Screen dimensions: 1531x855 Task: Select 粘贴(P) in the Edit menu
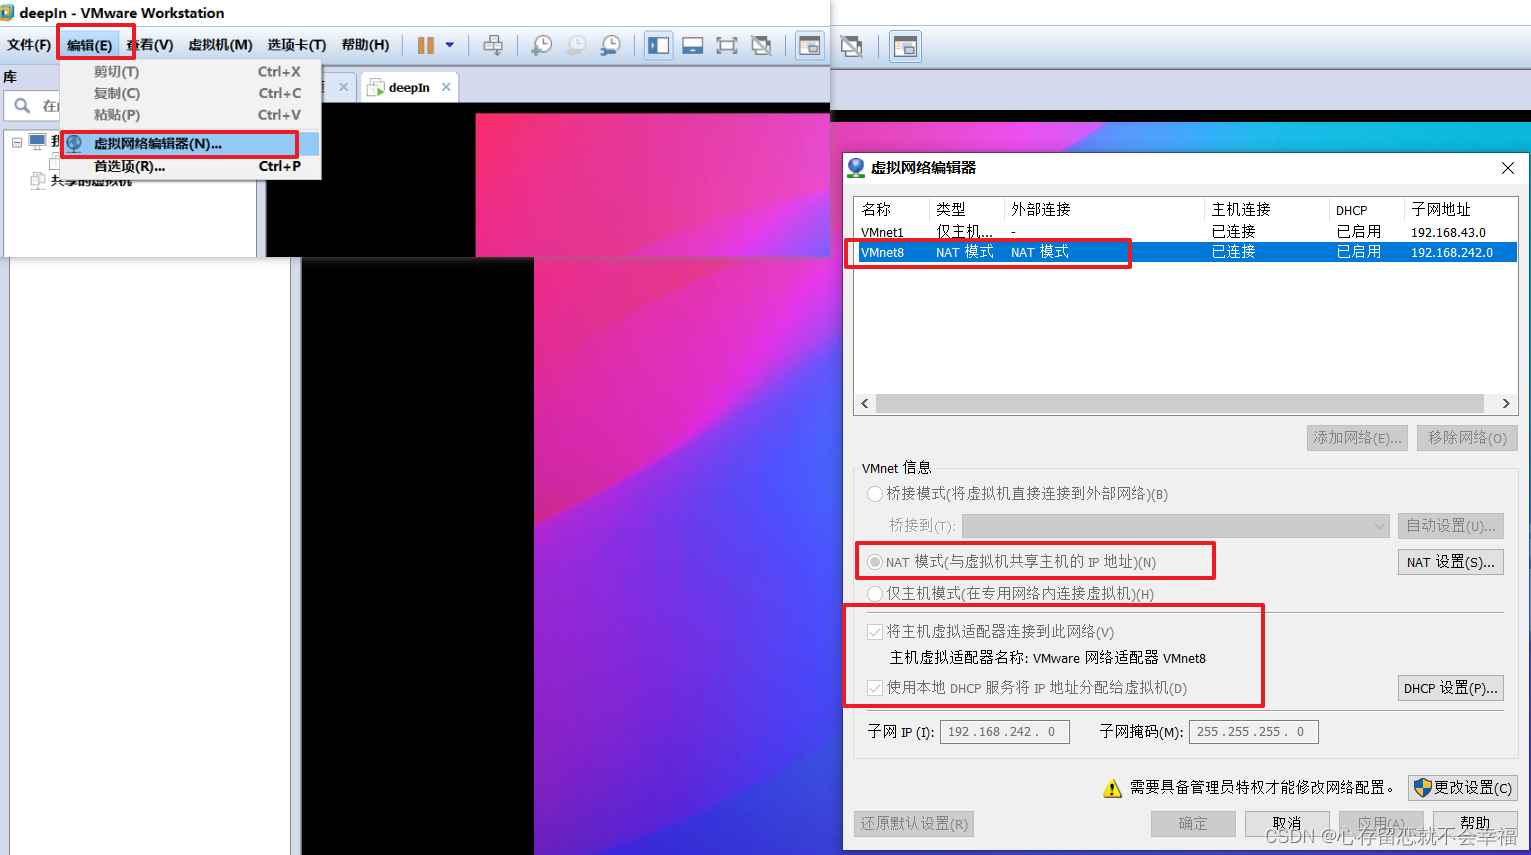(x=190, y=115)
